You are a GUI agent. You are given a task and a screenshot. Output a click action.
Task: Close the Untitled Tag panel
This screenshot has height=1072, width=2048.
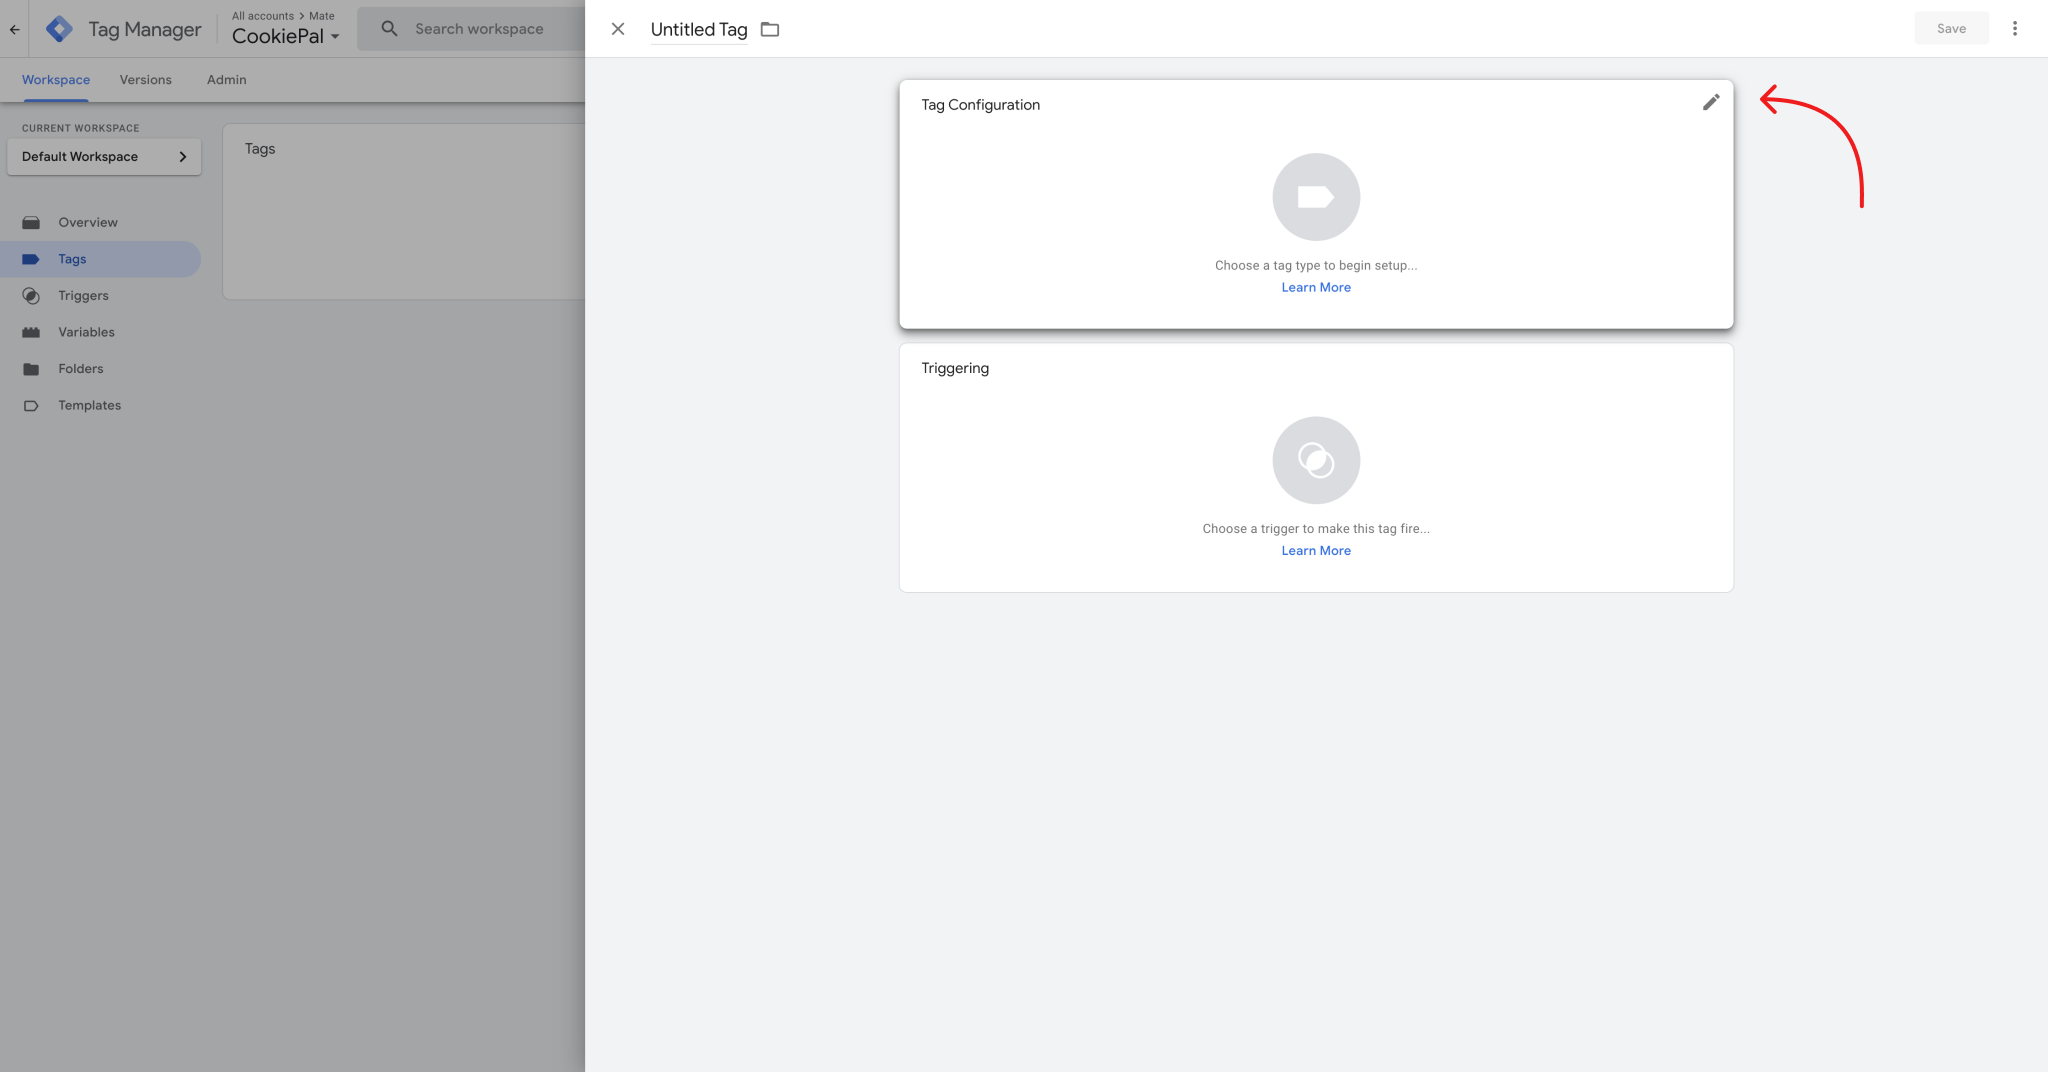point(618,29)
